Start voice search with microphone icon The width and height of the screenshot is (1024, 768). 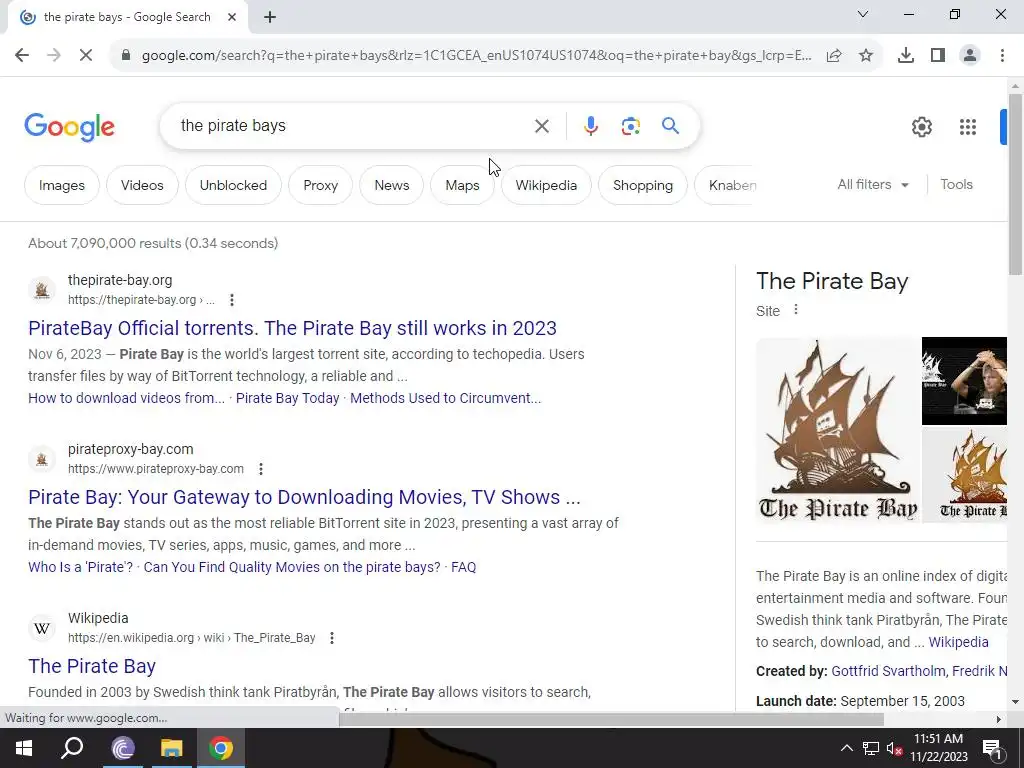tap(590, 126)
